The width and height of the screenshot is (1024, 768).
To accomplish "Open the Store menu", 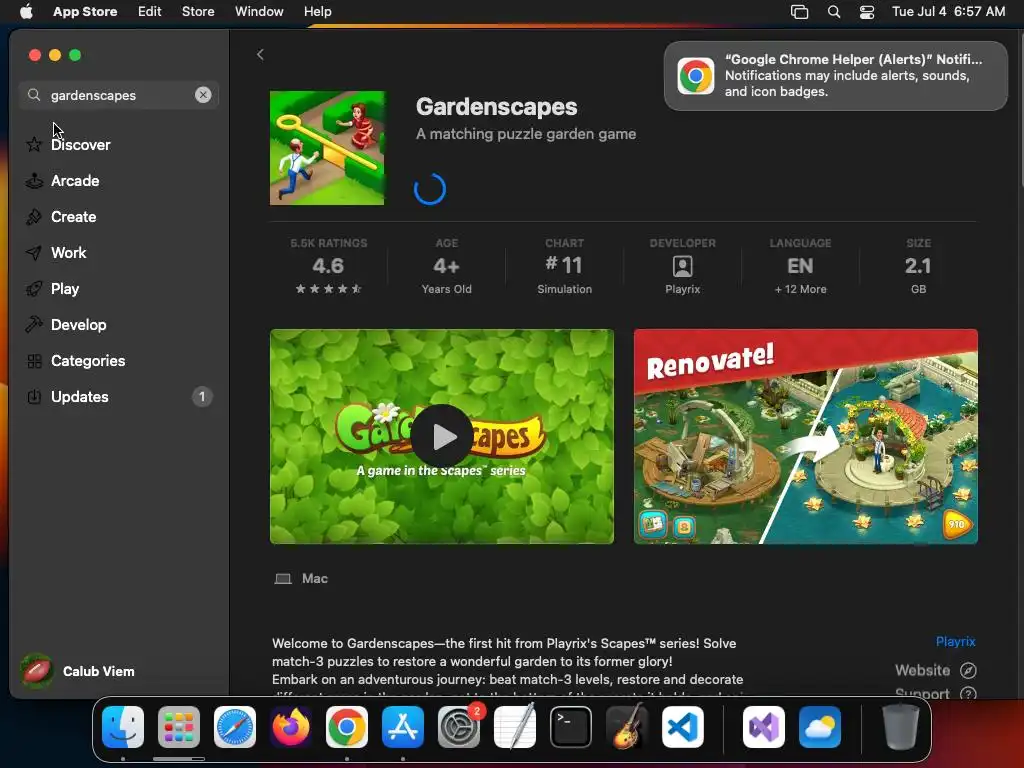I will (198, 11).
